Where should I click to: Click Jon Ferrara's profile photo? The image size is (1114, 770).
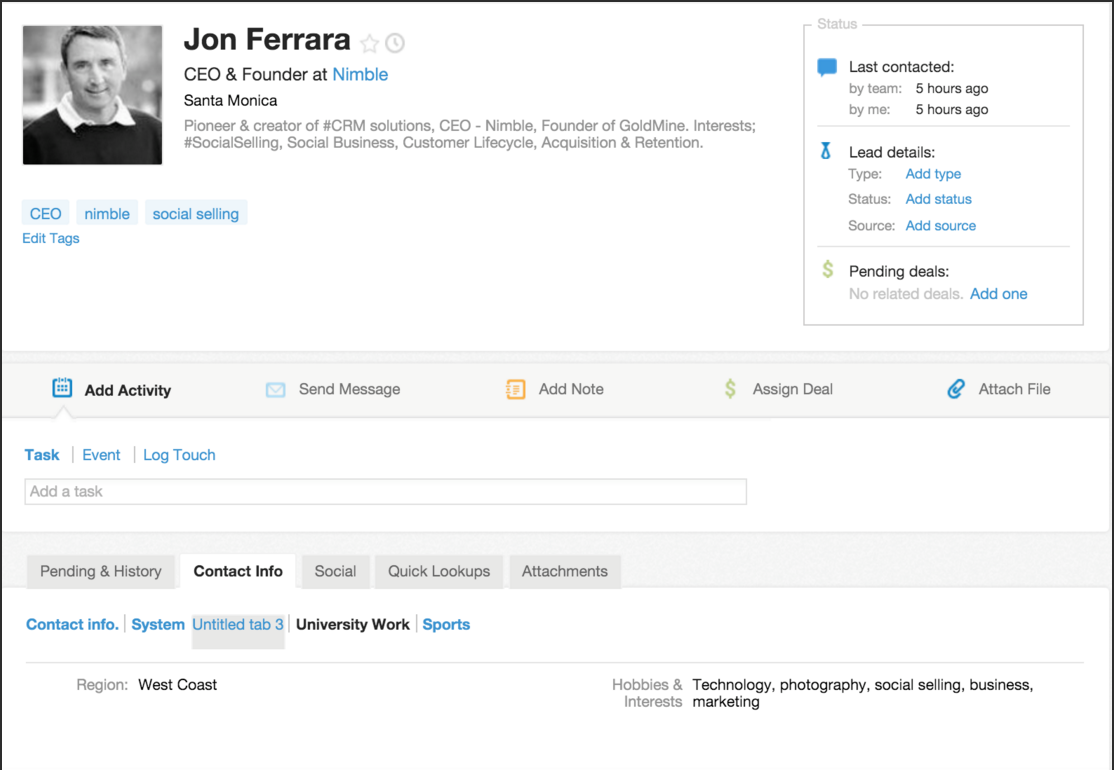(x=92, y=95)
